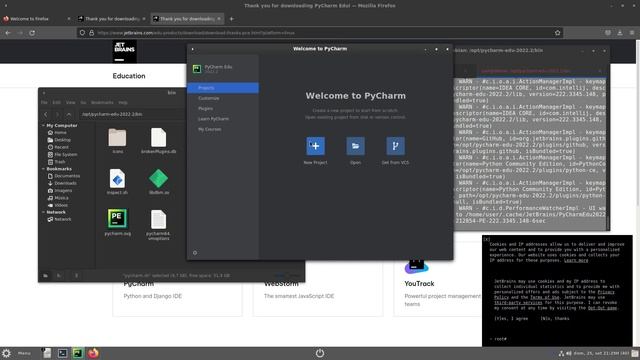Open the View menu in file manager
The width and height of the screenshot is (640, 360).
[x=71, y=102]
